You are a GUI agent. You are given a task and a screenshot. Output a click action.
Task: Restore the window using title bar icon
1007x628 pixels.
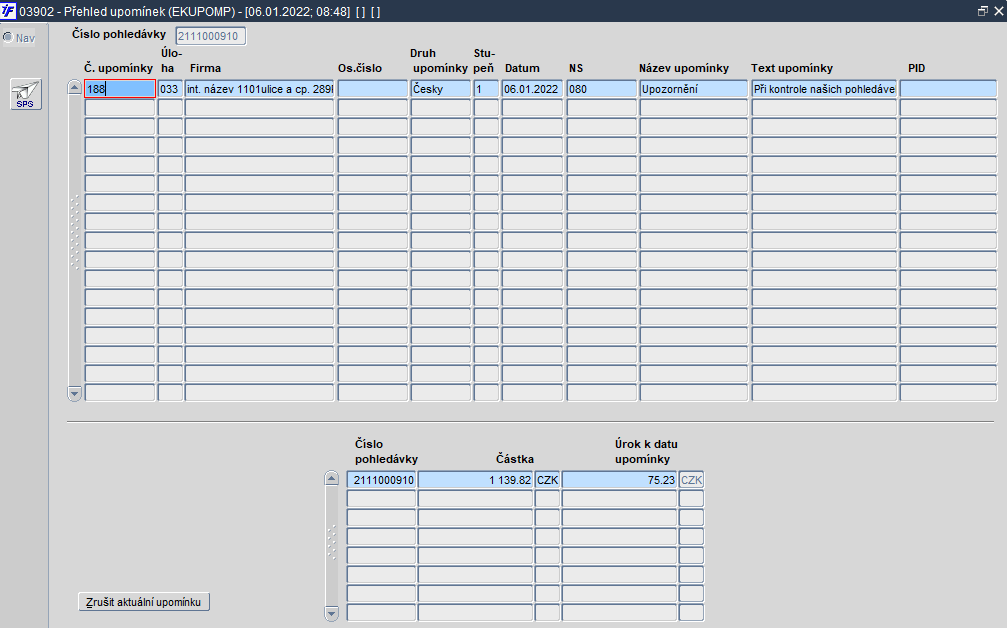[983, 11]
